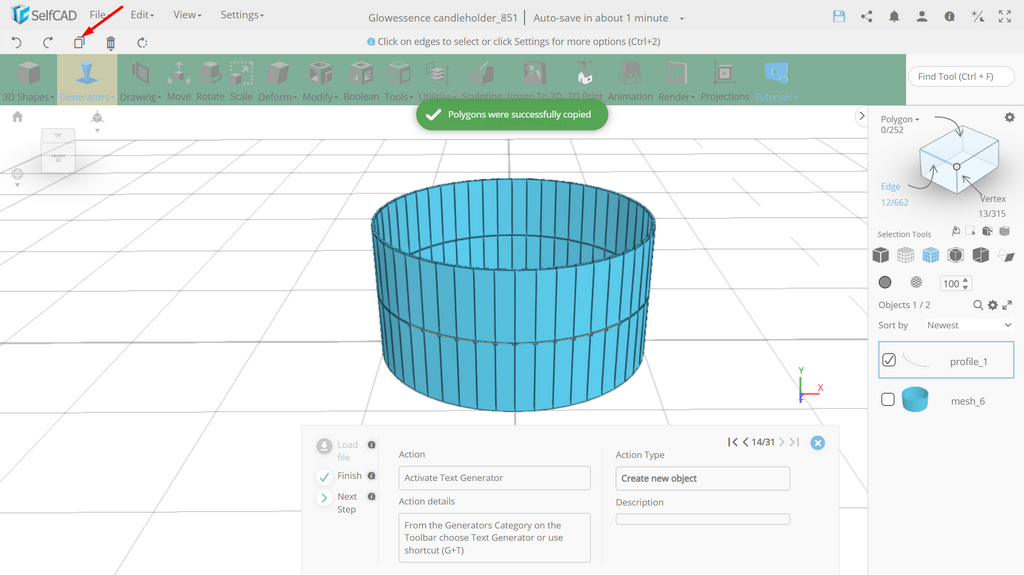This screenshot has width=1024, height=575.
Task: Click the view orientation cube
Action: coord(58,150)
